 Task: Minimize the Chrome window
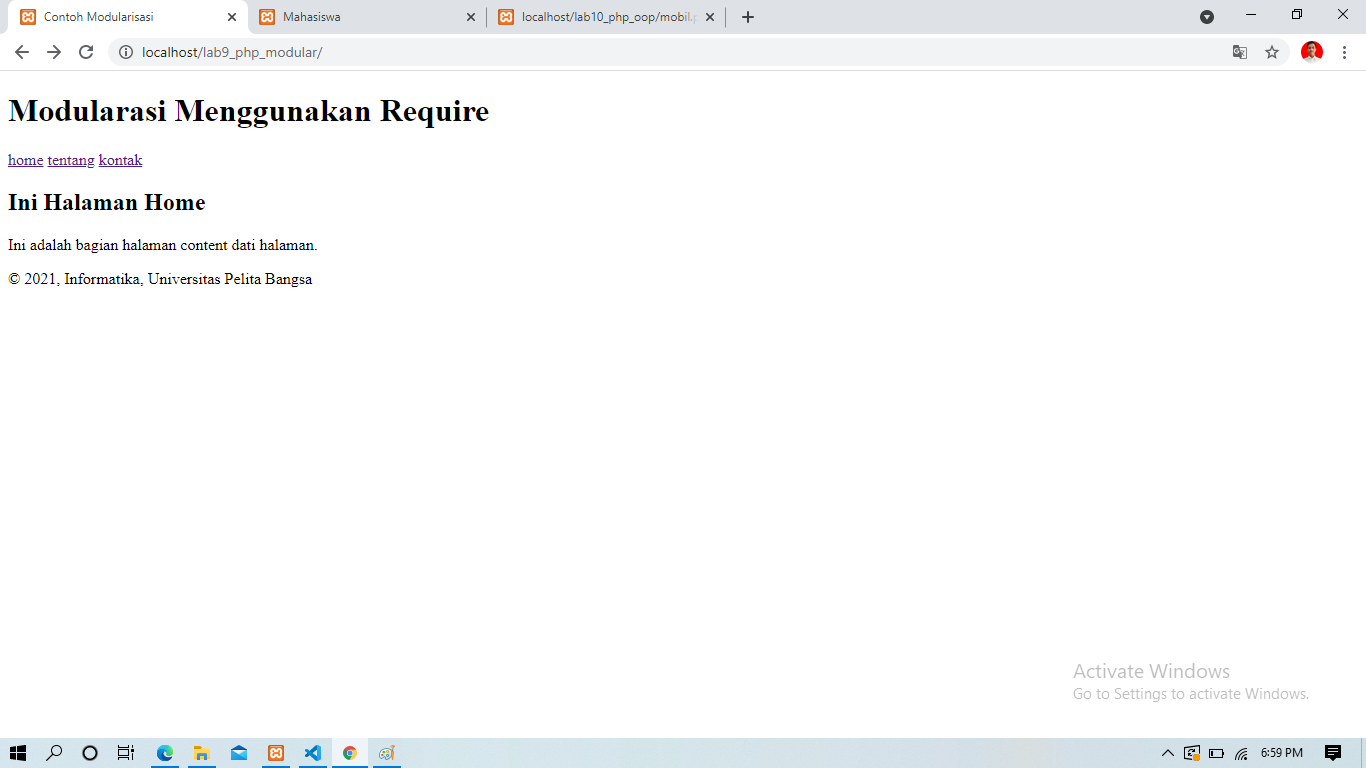pyautogui.click(x=1251, y=14)
